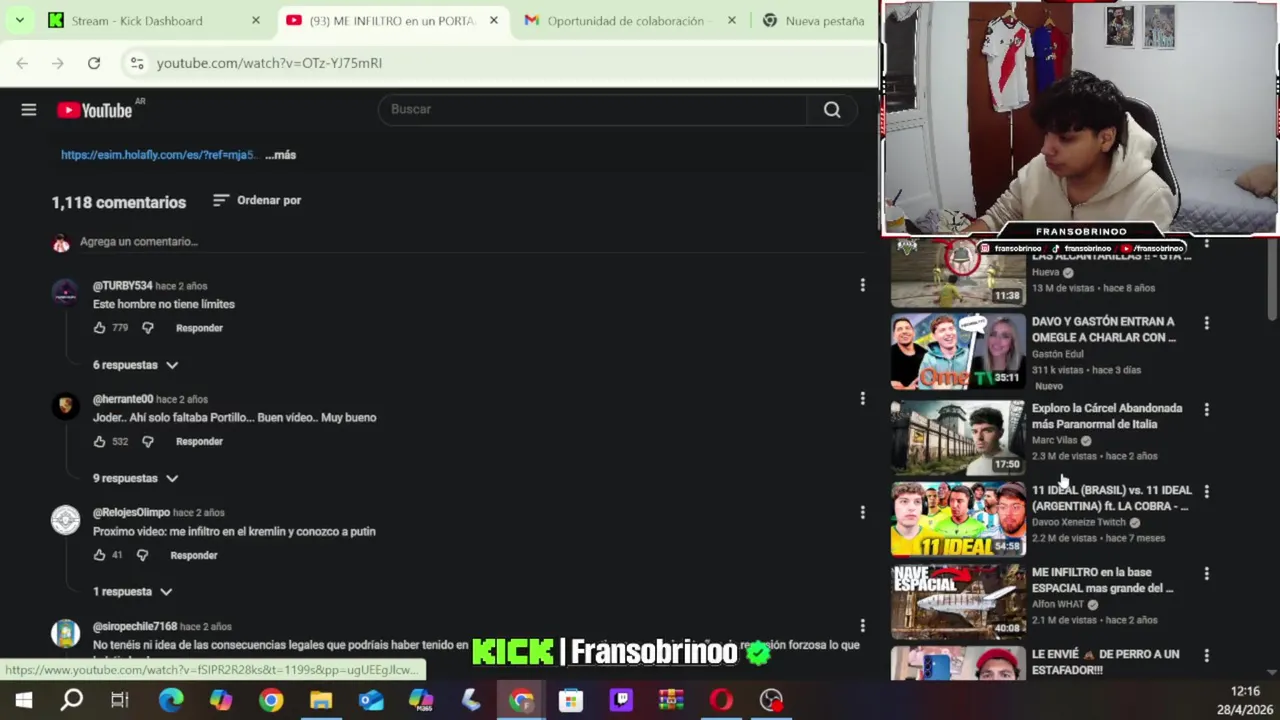
Task: Click the YouTube logo
Action: 95,110
